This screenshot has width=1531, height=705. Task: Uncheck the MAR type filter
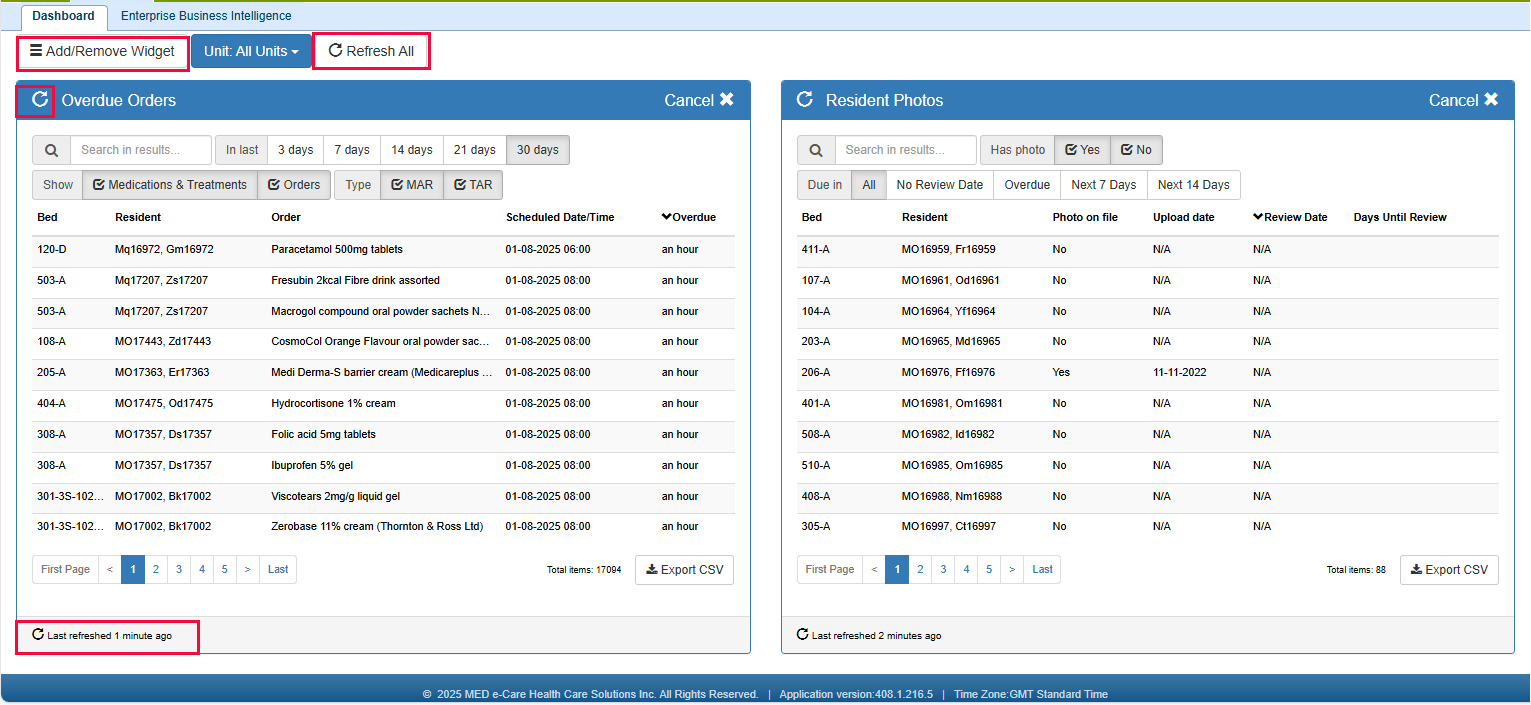pyautogui.click(x=411, y=185)
